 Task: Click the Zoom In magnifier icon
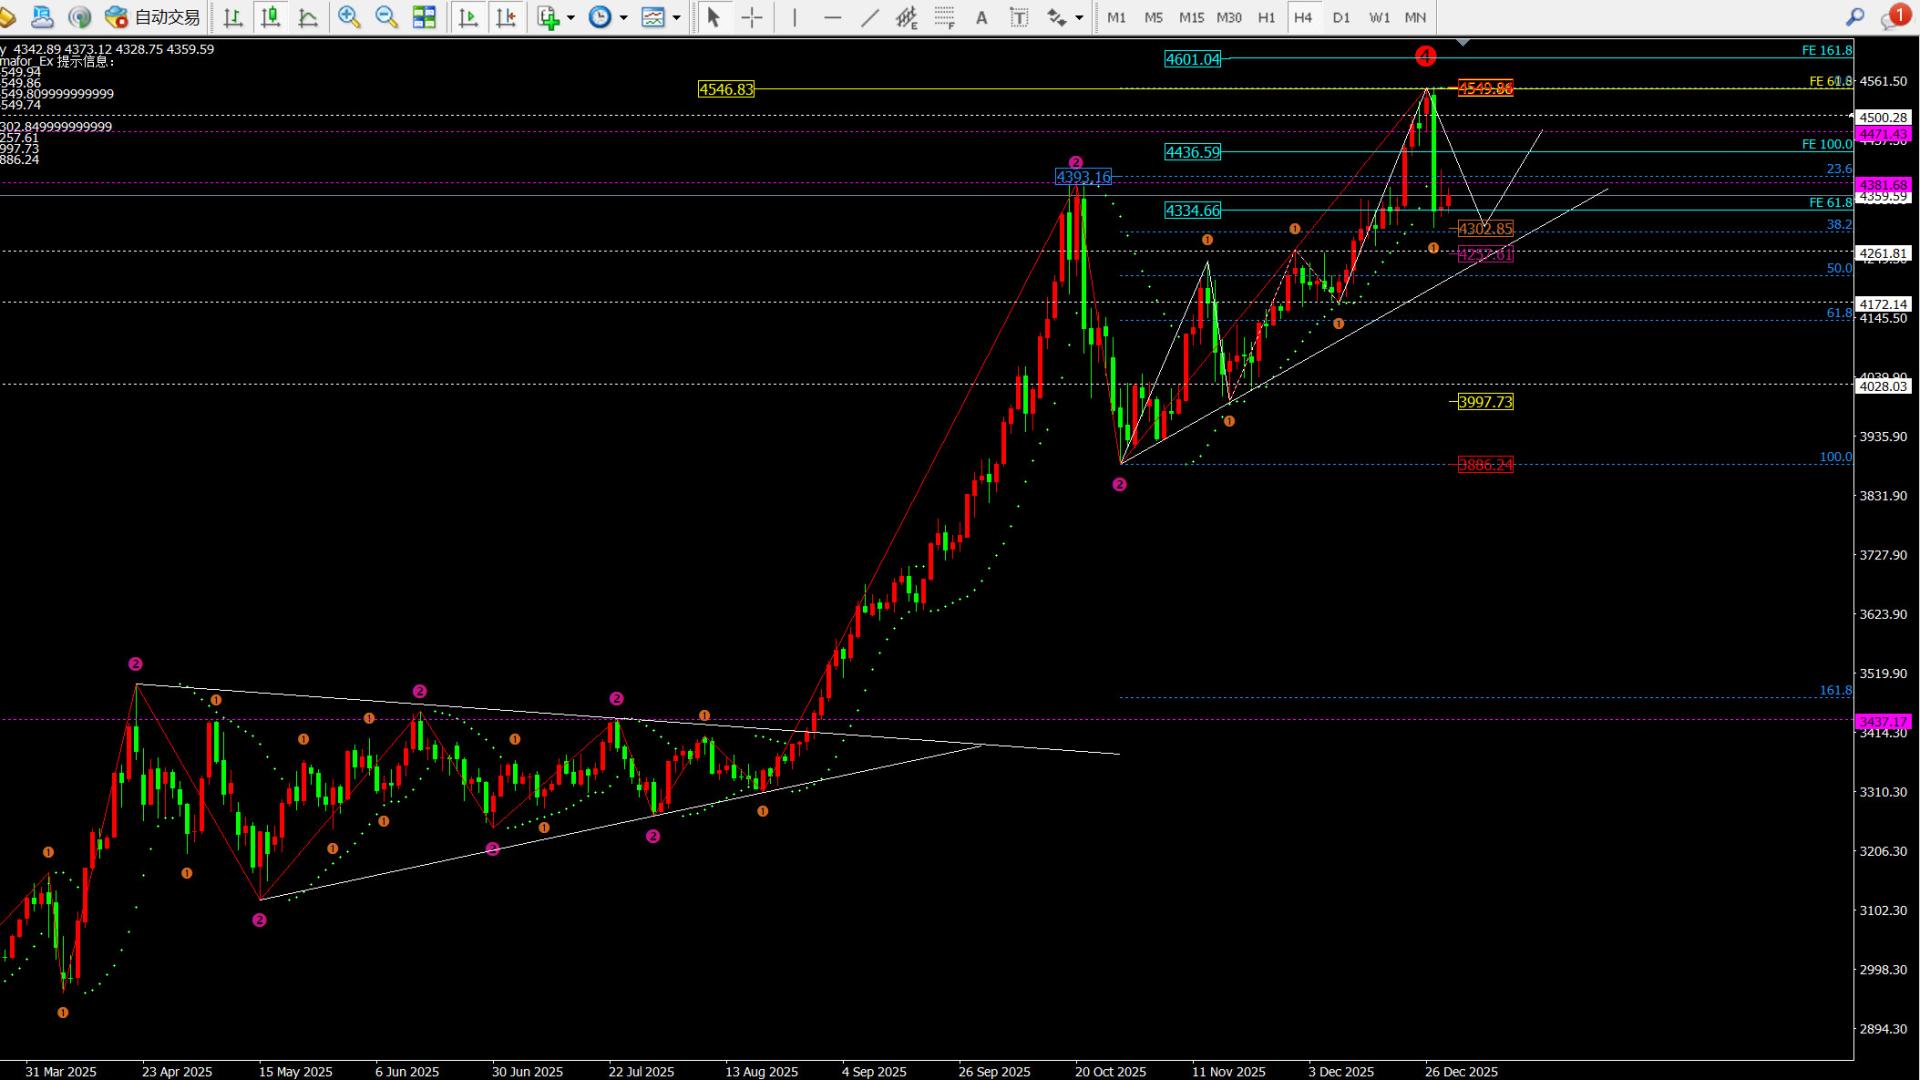pos(349,17)
